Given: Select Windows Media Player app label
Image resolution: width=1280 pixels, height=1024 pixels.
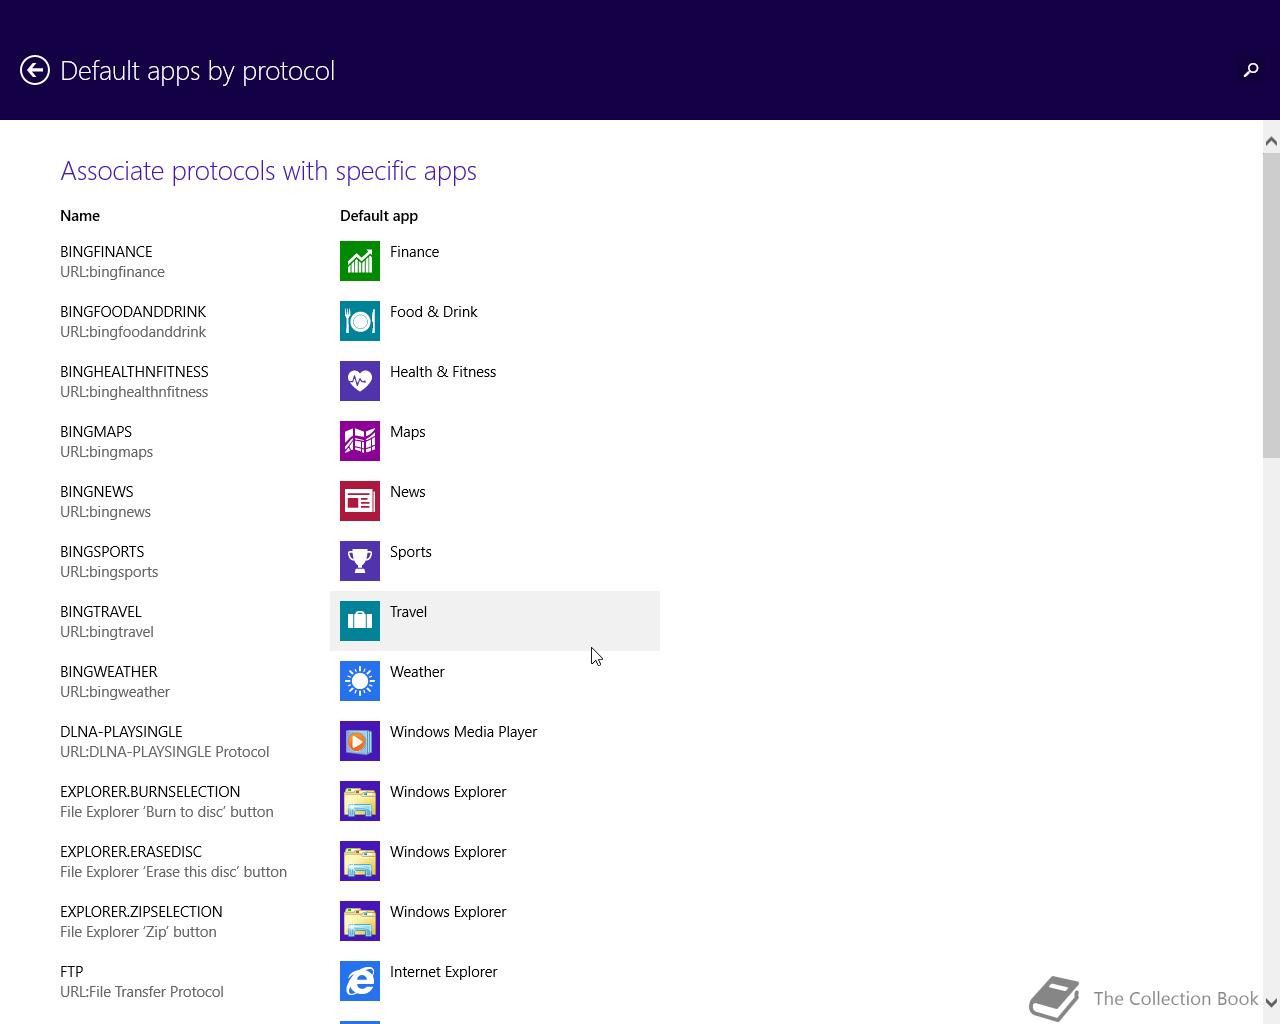Looking at the screenshot, I should click(463, 732).
